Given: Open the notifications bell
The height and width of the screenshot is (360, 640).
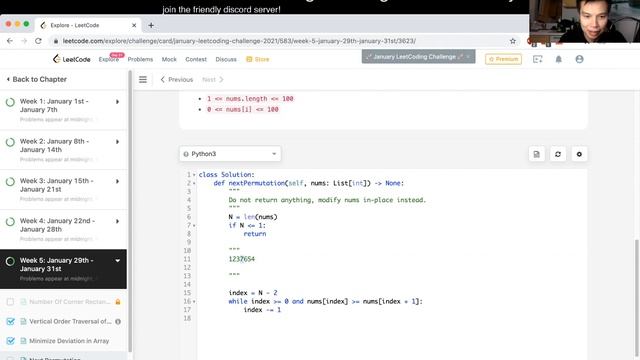Looking at the screenshot, I should click(x=558, y=59).
